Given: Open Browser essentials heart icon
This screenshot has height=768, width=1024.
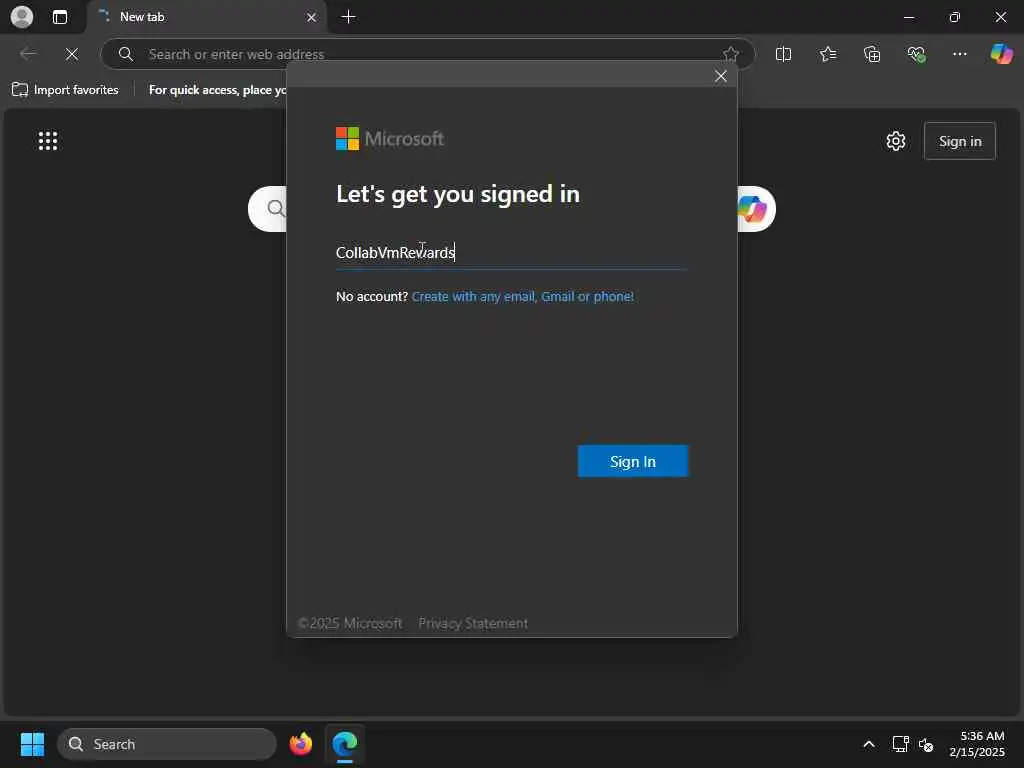Looking at the screenshot, I should [x=916, y=54].
